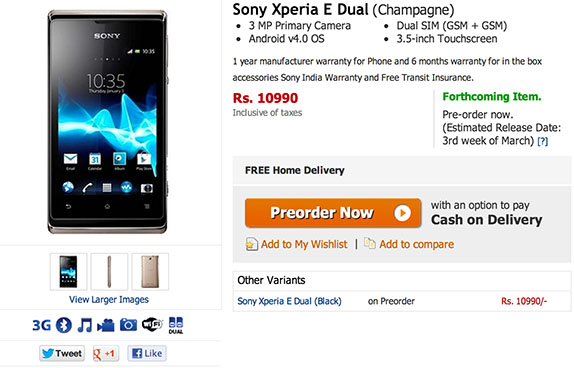Open the Add to My Wishlist link

[x=304, y=244]
